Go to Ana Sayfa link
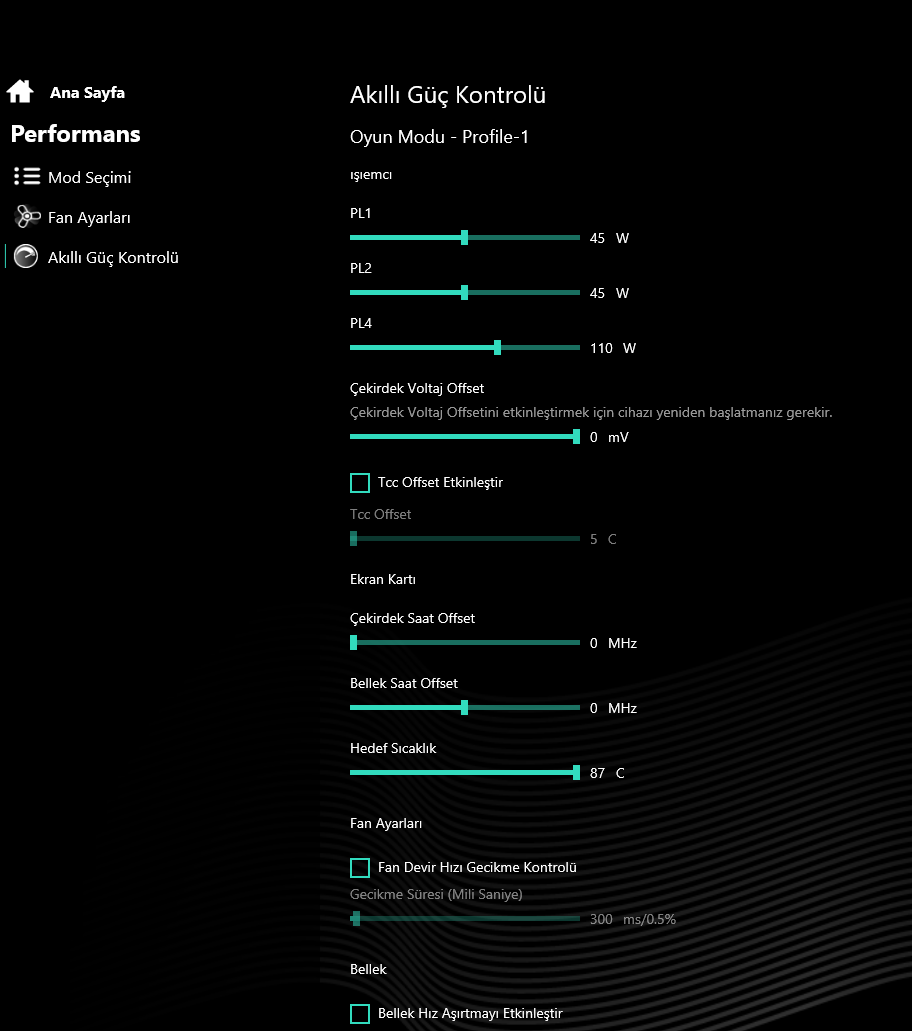Image resolution: width=912 pixels, height=1031 pixels. 87,93
